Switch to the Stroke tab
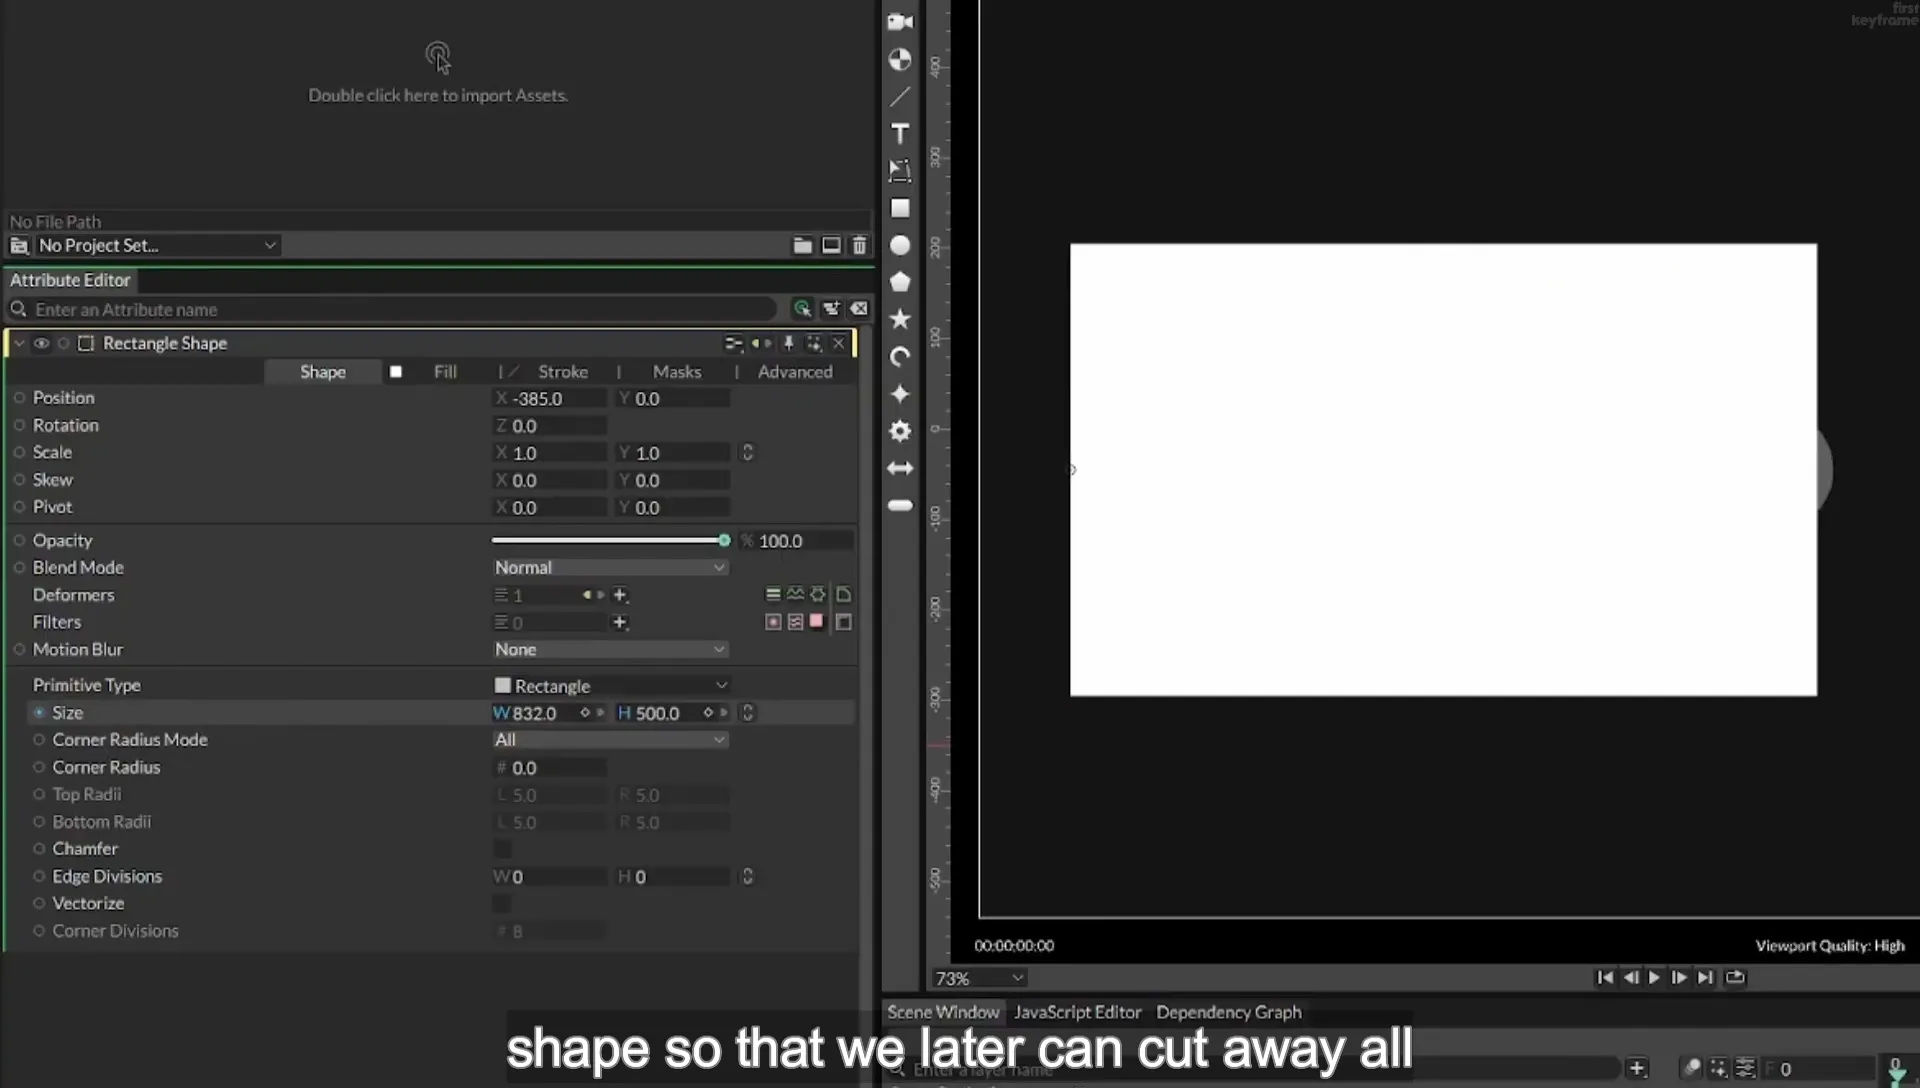This screenshot has height=1088, width=1920. pyautogui.click(x=563, y=372)
